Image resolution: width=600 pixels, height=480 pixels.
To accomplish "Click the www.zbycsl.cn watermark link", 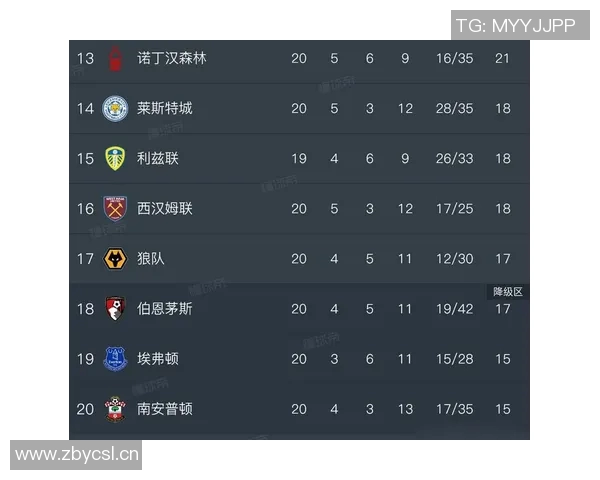I will [x=76, y=455].
